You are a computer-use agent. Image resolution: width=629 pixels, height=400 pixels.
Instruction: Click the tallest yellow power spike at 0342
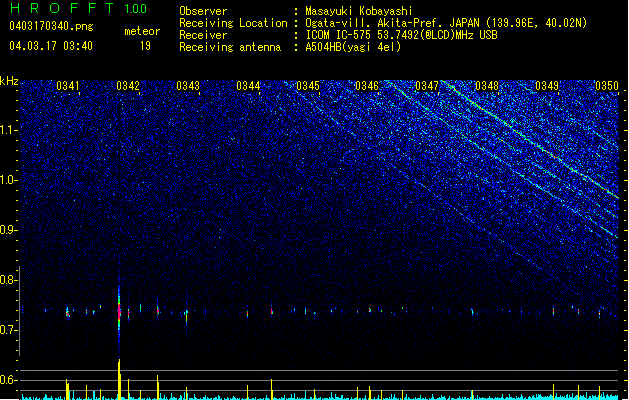pyautogui.click(x=119, y=379)
